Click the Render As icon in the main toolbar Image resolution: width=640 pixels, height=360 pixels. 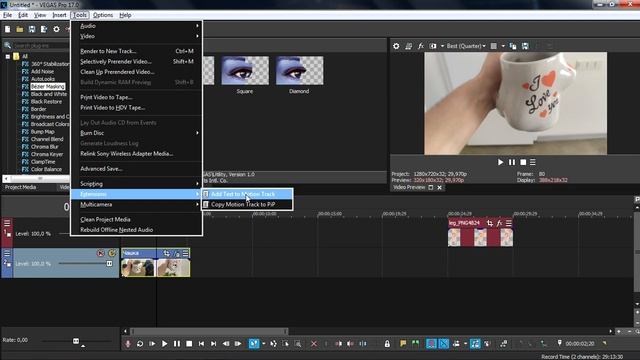tap(44, 29)
